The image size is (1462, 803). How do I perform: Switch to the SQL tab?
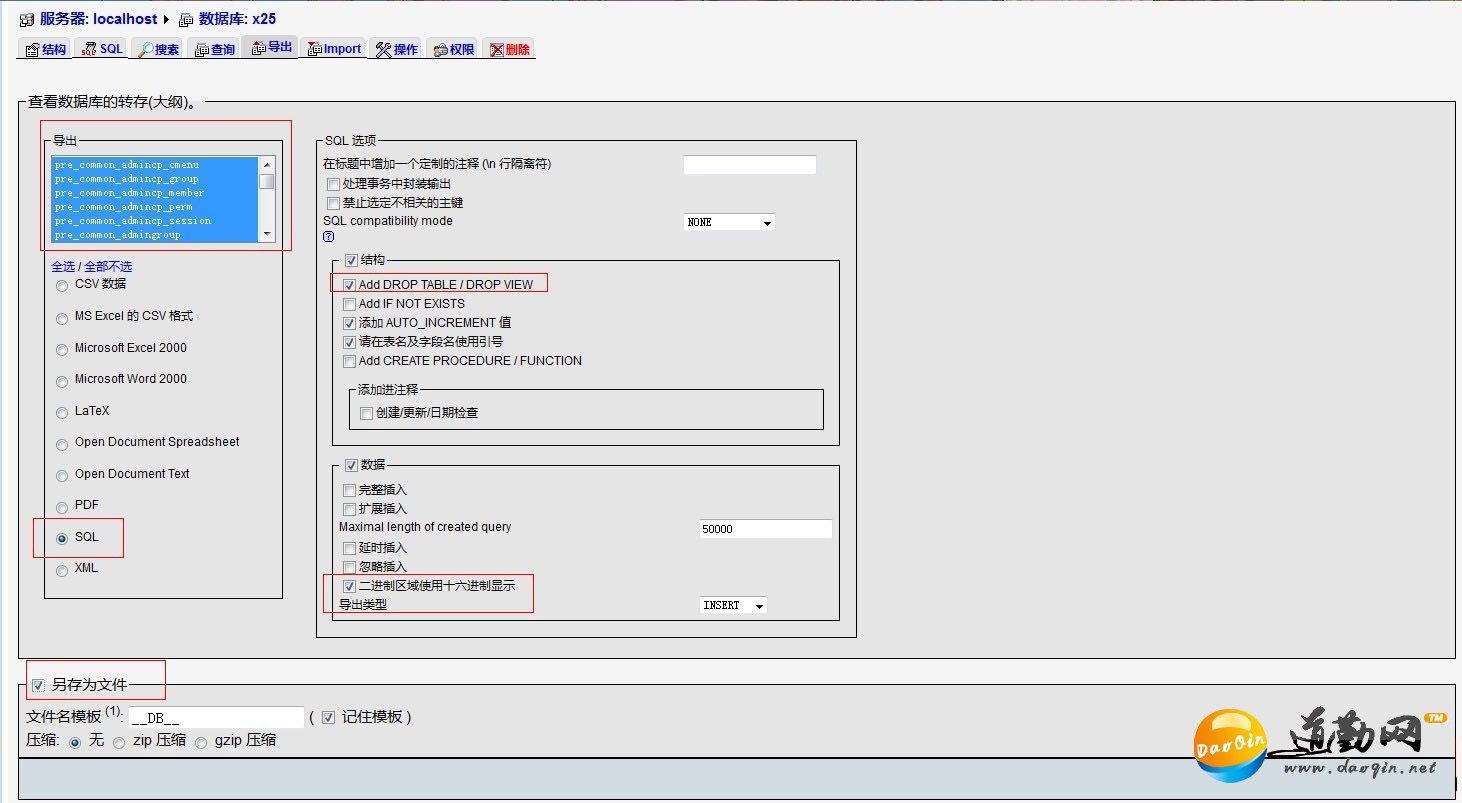point(102,49)
